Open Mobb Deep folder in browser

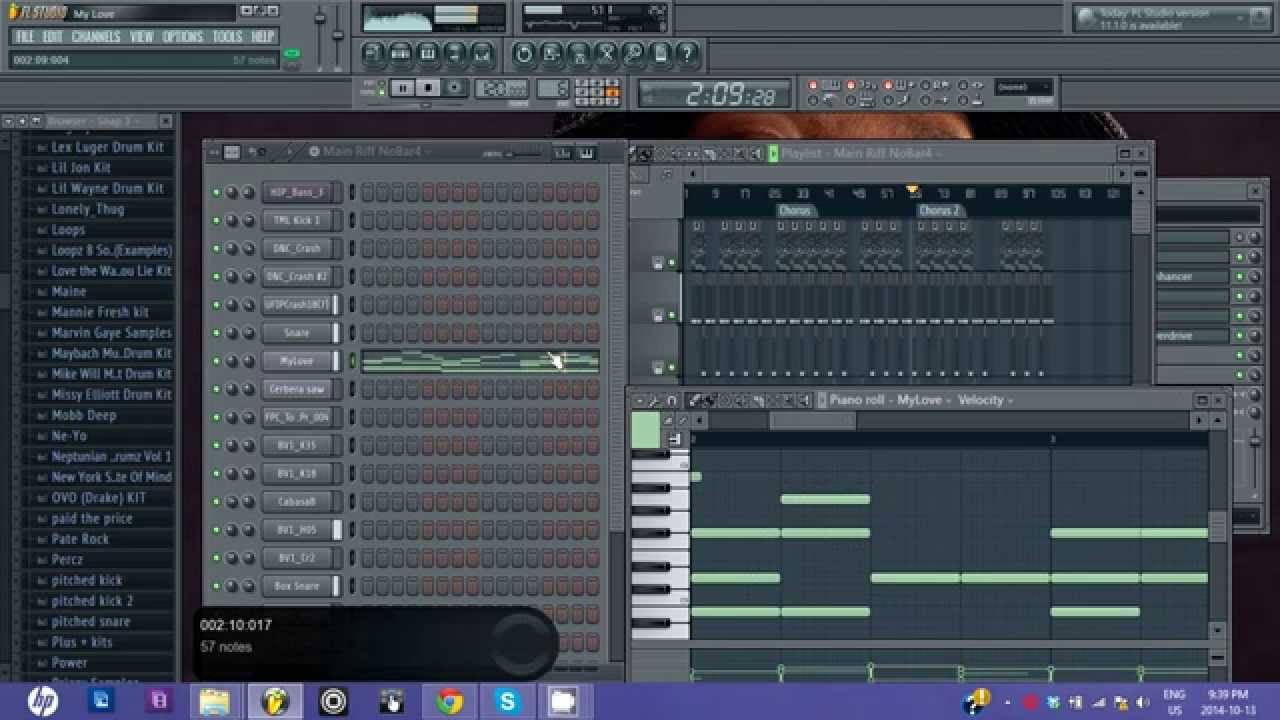click(83, 415)
